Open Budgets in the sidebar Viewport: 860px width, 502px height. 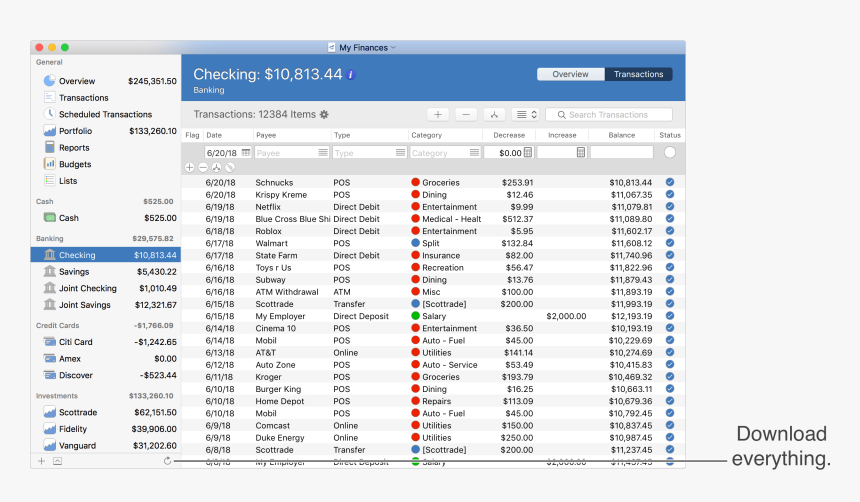pyautogui.click(x=74, y=164)
